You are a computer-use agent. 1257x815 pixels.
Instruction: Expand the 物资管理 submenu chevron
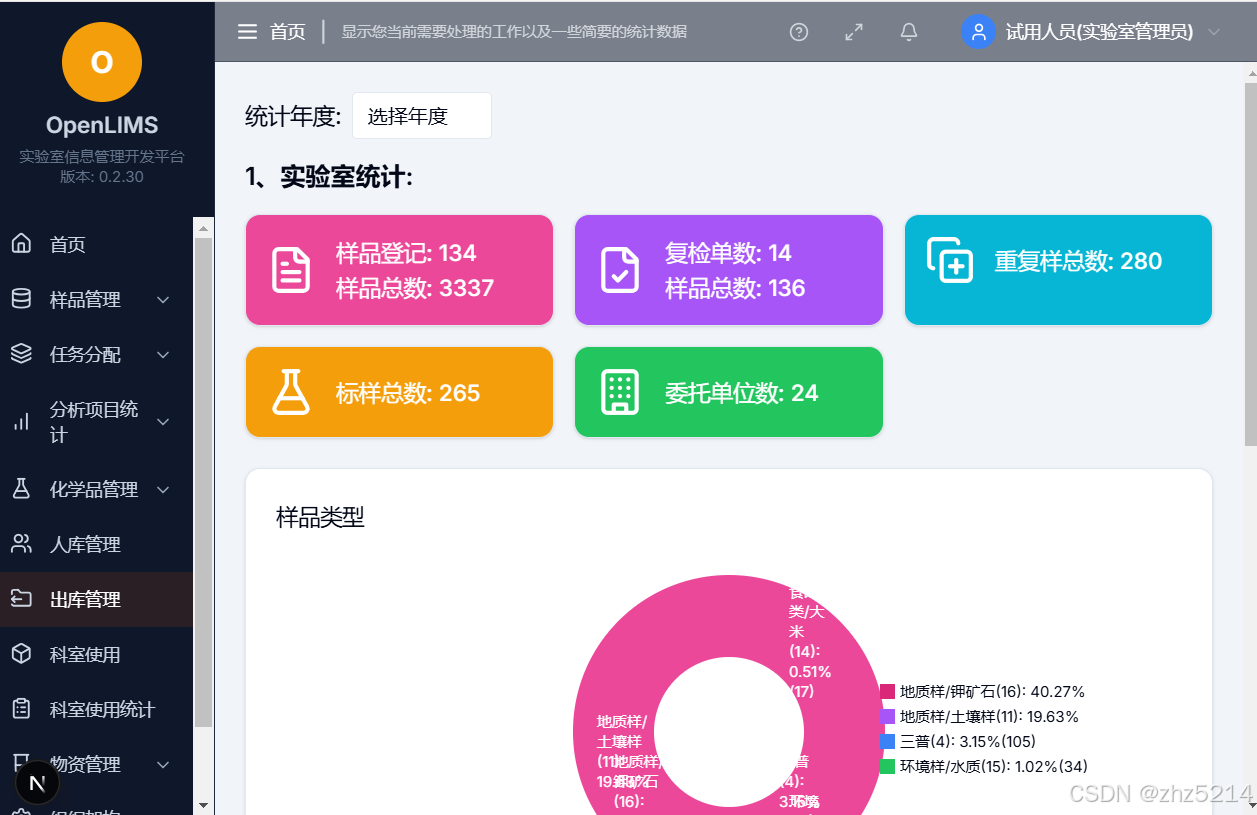[163, 764]
